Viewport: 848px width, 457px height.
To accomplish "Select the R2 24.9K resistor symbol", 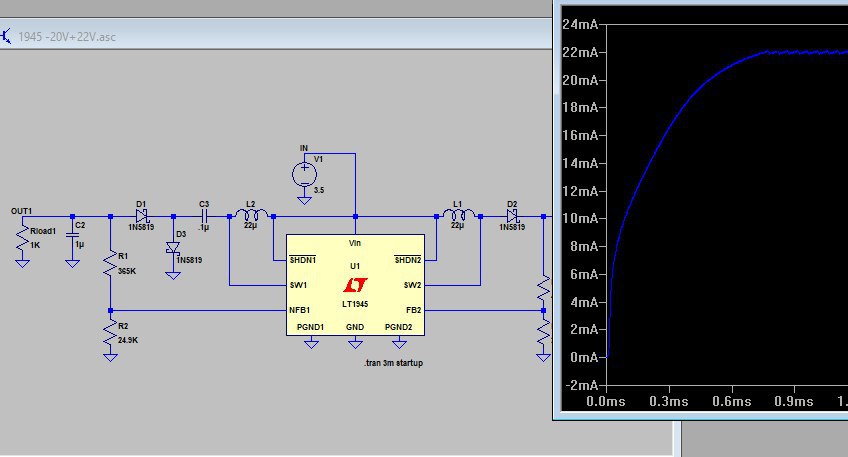I will point(110,334).
